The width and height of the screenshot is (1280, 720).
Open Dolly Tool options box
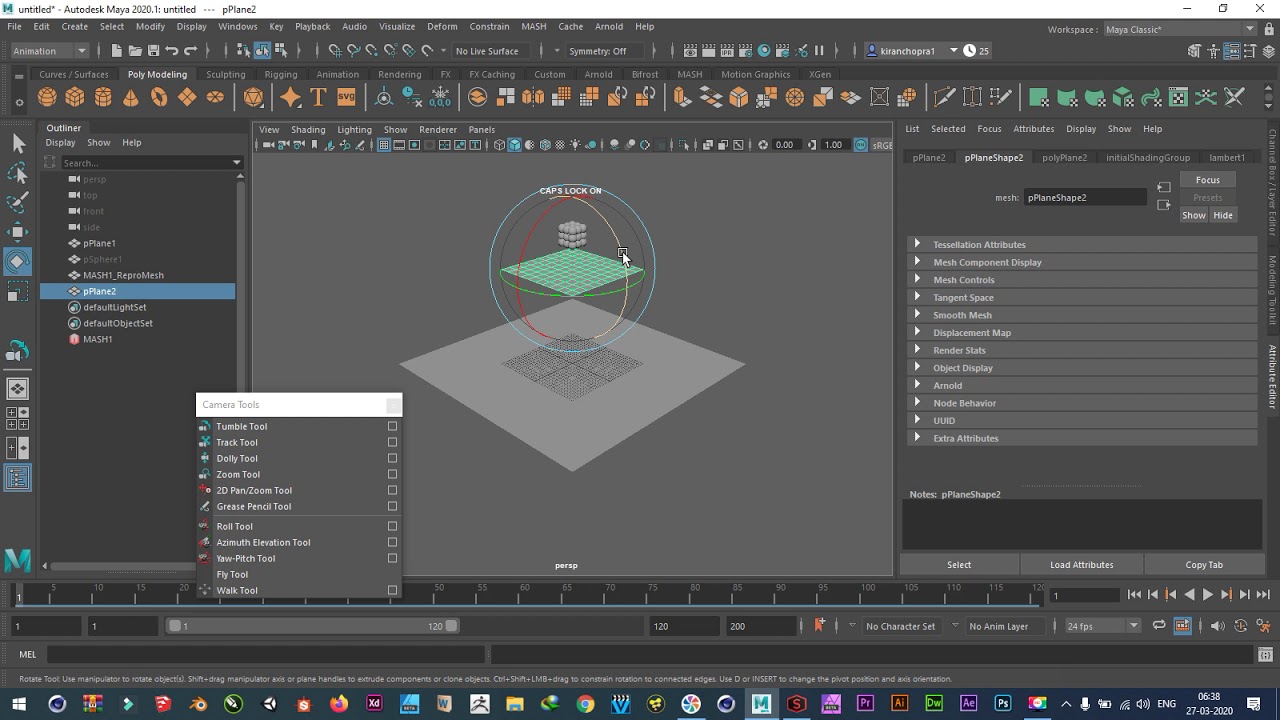392,458
